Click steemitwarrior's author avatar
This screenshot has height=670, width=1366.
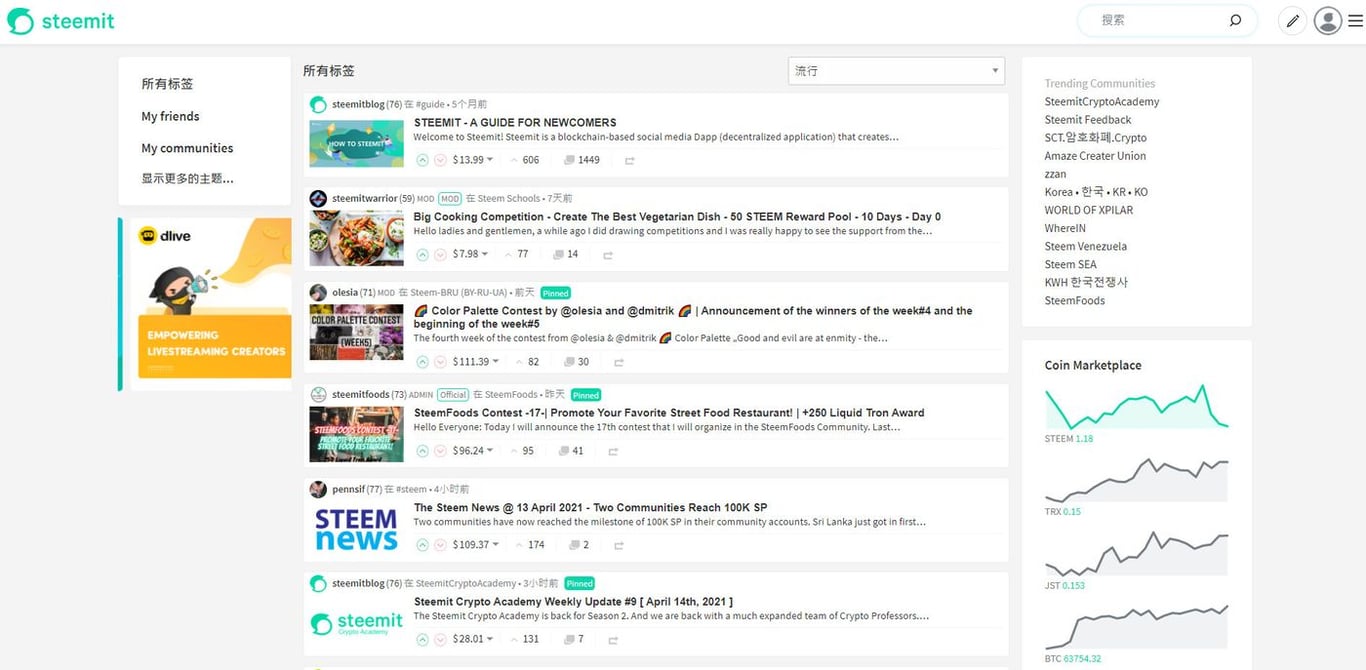click(x=318, y=198)
